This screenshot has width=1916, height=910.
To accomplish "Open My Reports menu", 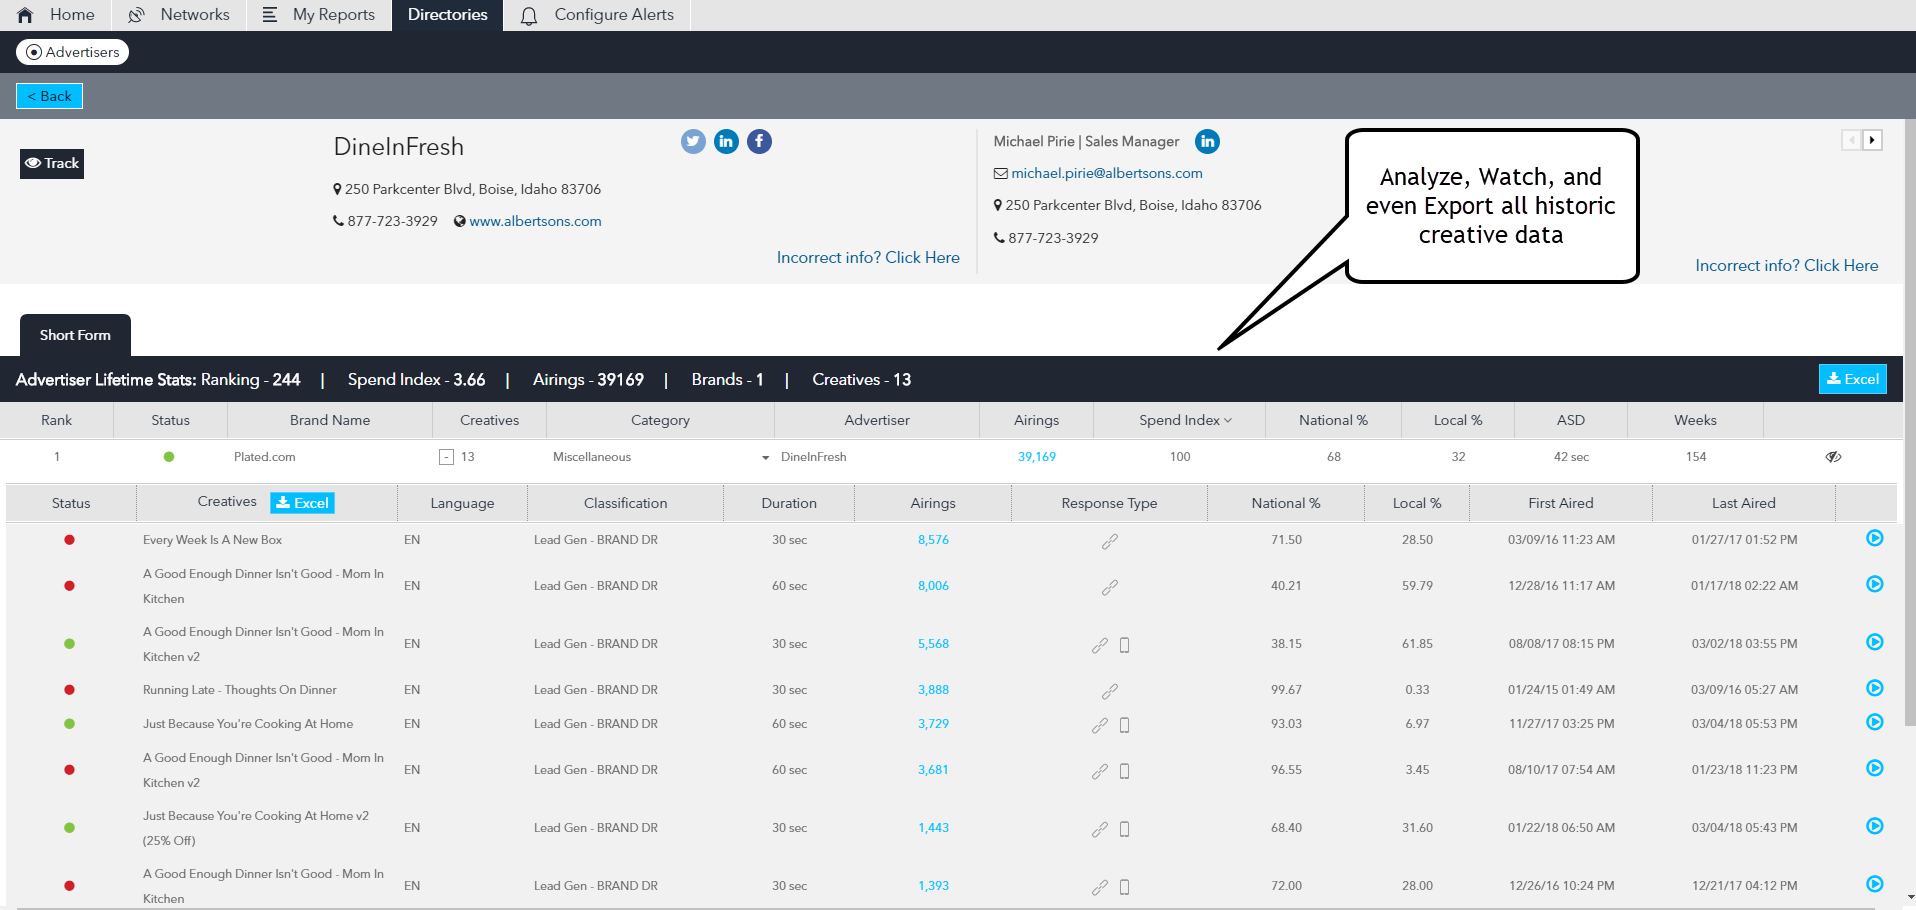I will [x=319, y=15].
